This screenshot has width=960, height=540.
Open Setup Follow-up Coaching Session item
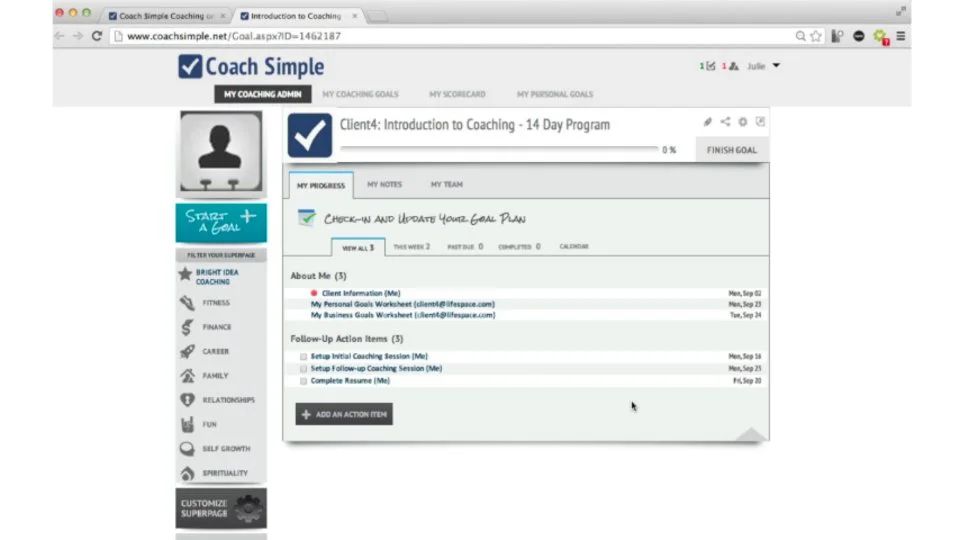(376, 369)
